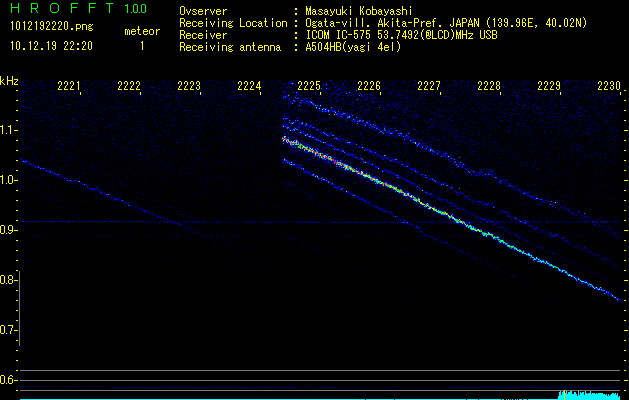Click the Receiver field label

coord(203,35)
